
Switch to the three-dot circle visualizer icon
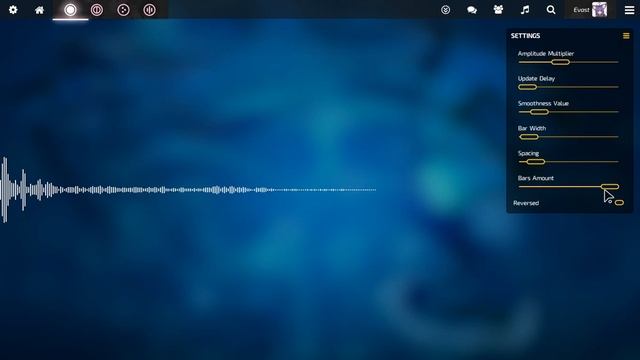[123, 10]
